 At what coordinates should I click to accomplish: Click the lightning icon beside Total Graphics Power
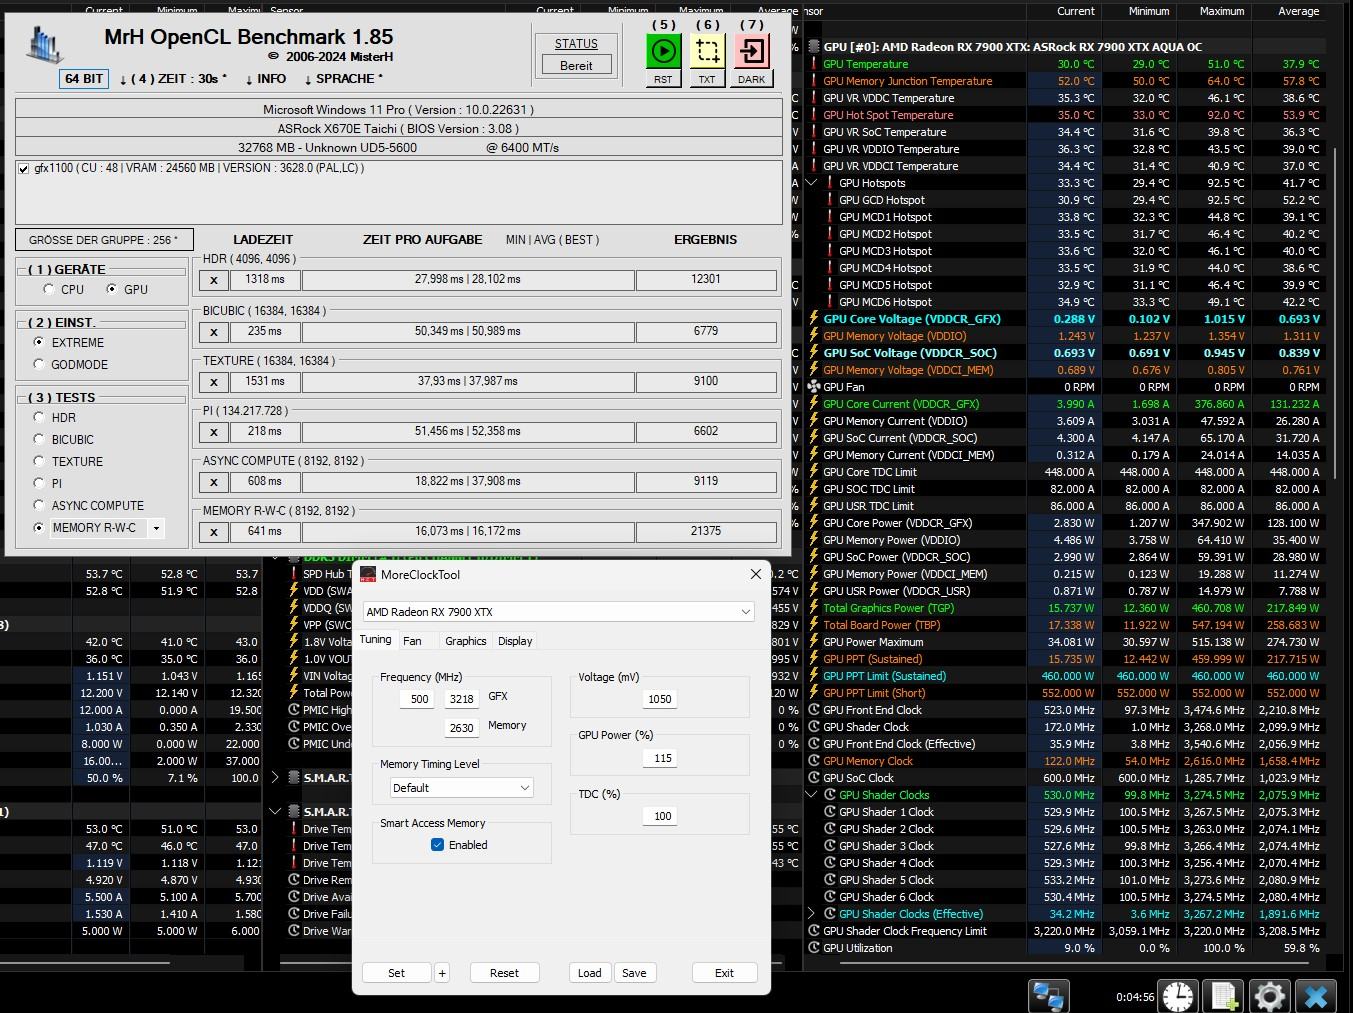[x=814, y=608]
